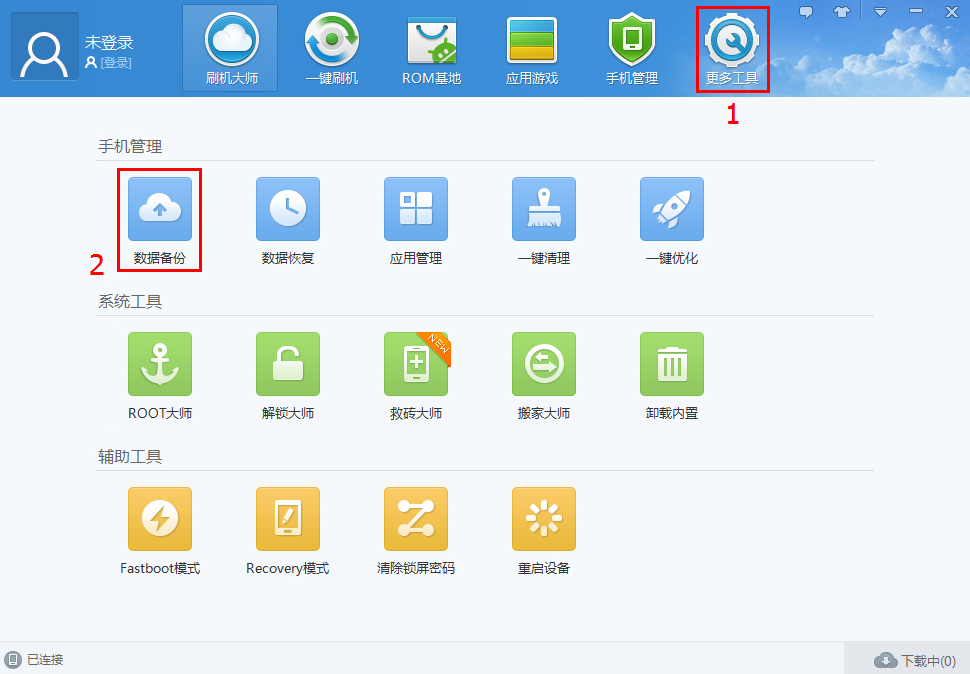This screenshot has width=970, height=674.
Task: Open the 救砖大师 brick rescue tool
Action: pyautogui.click(x=415, y=364)
